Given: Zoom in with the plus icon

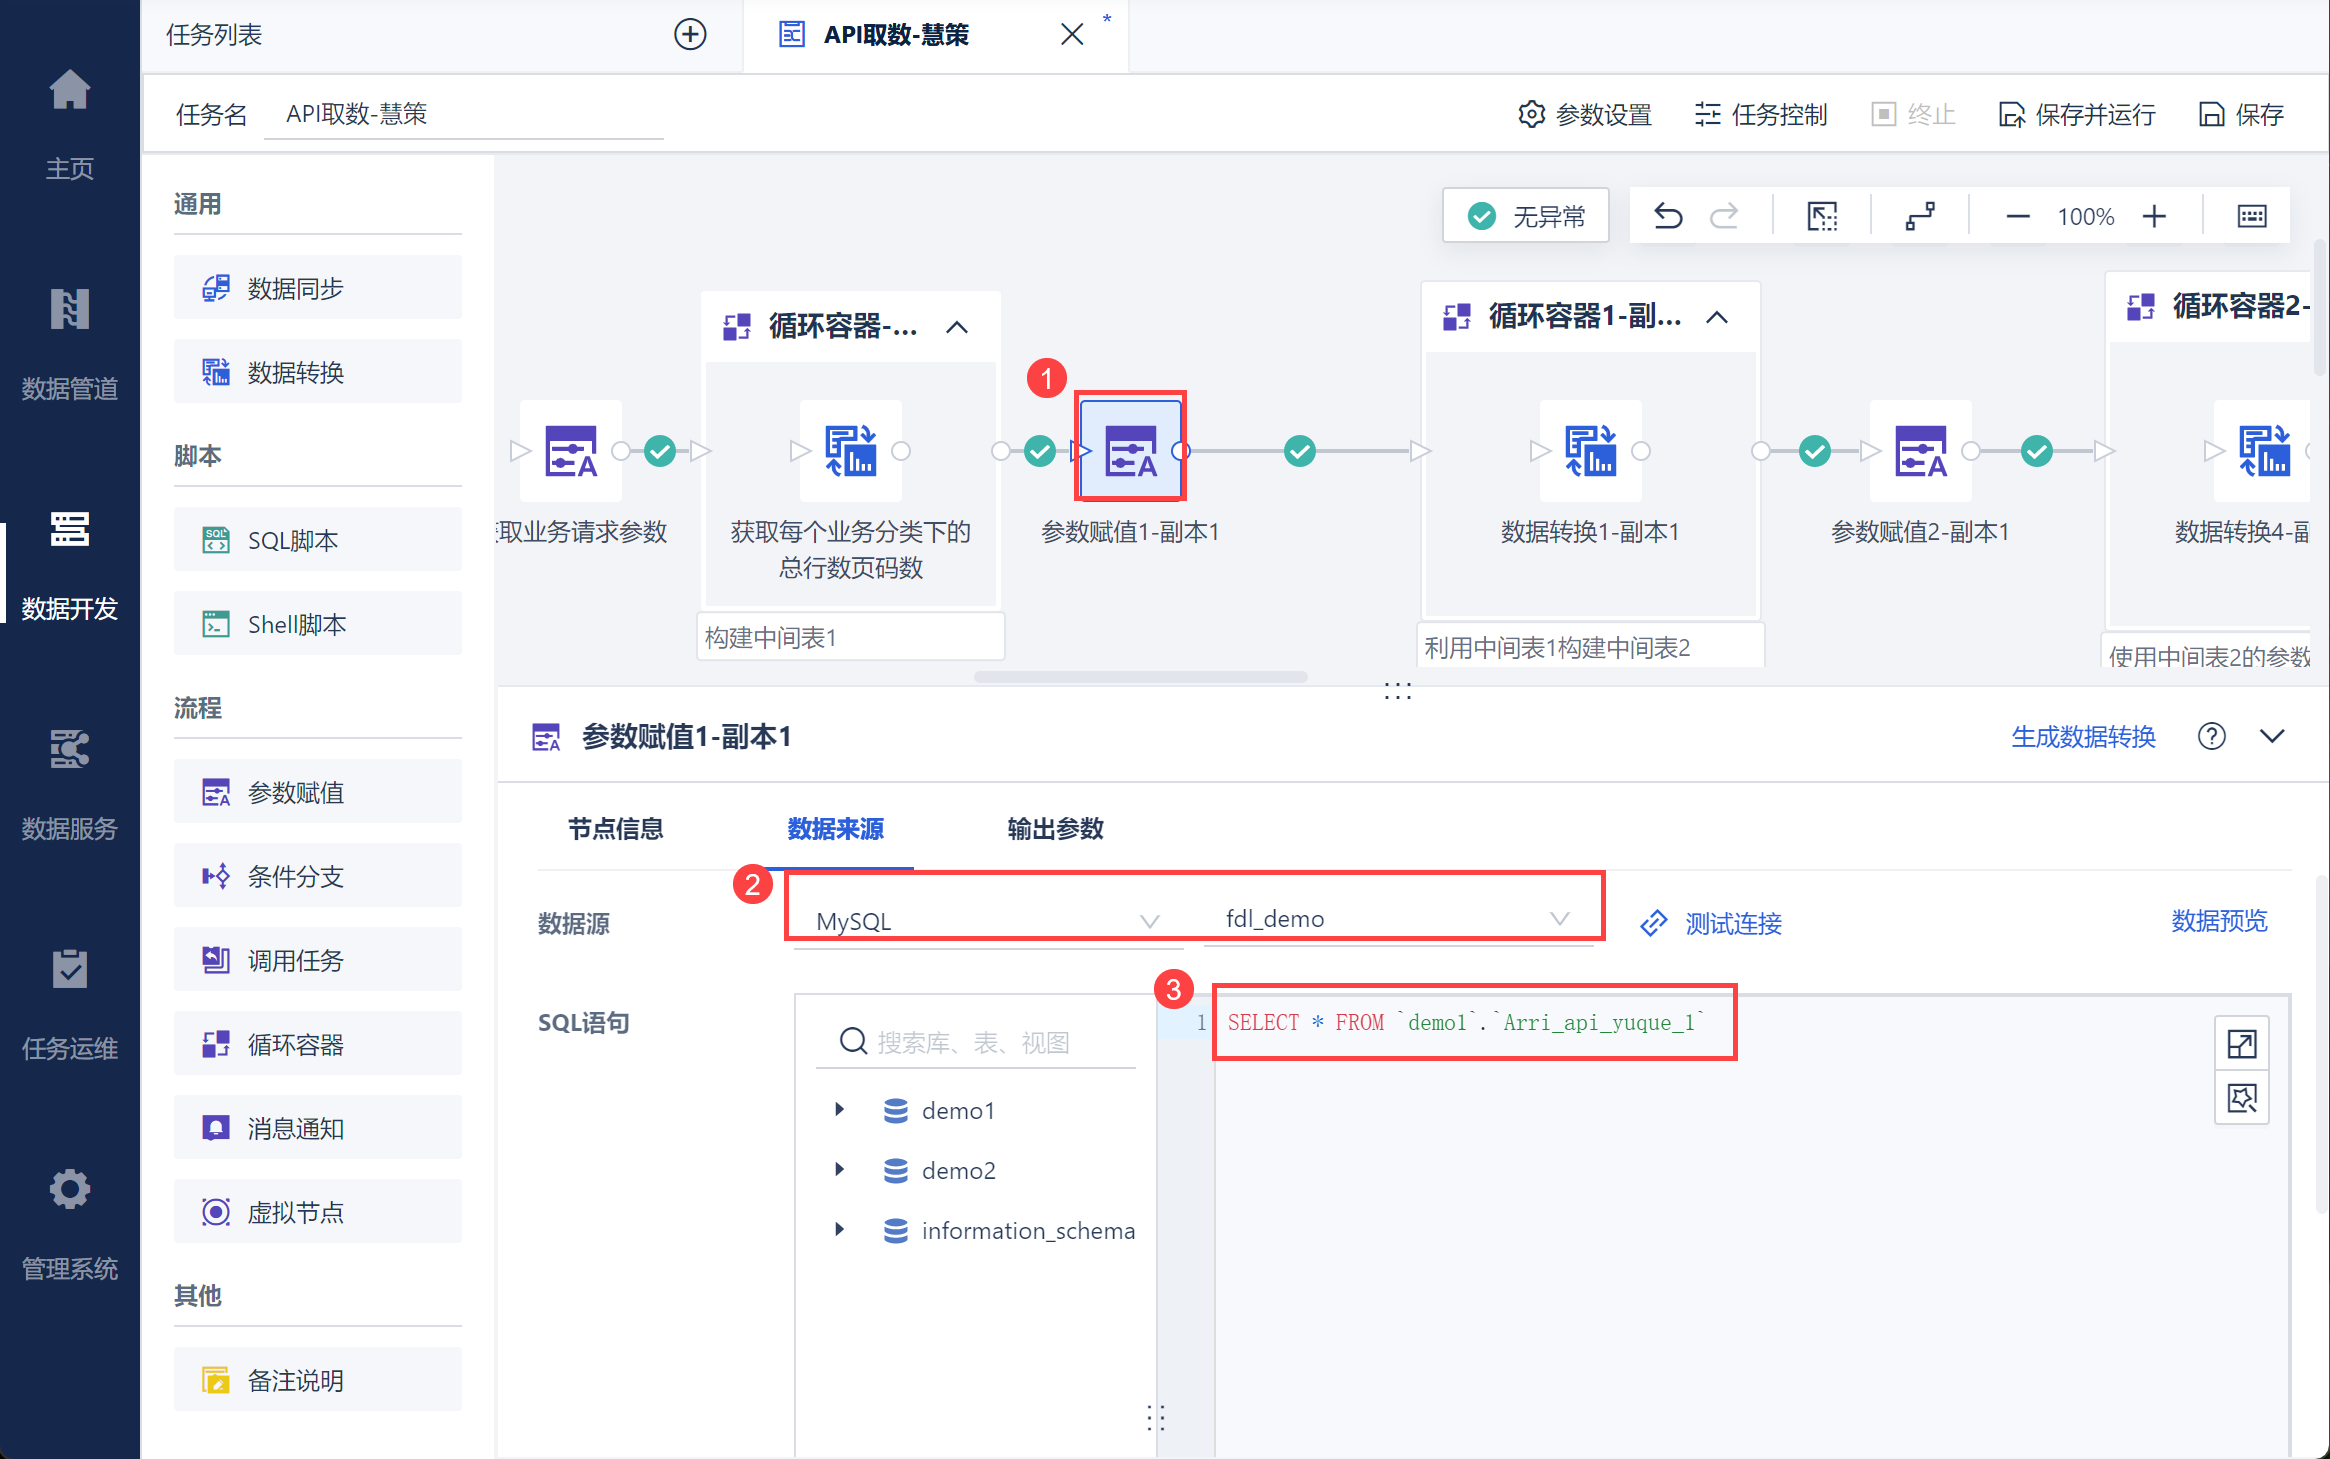Looking at the screenshot, I should 2154,216.
